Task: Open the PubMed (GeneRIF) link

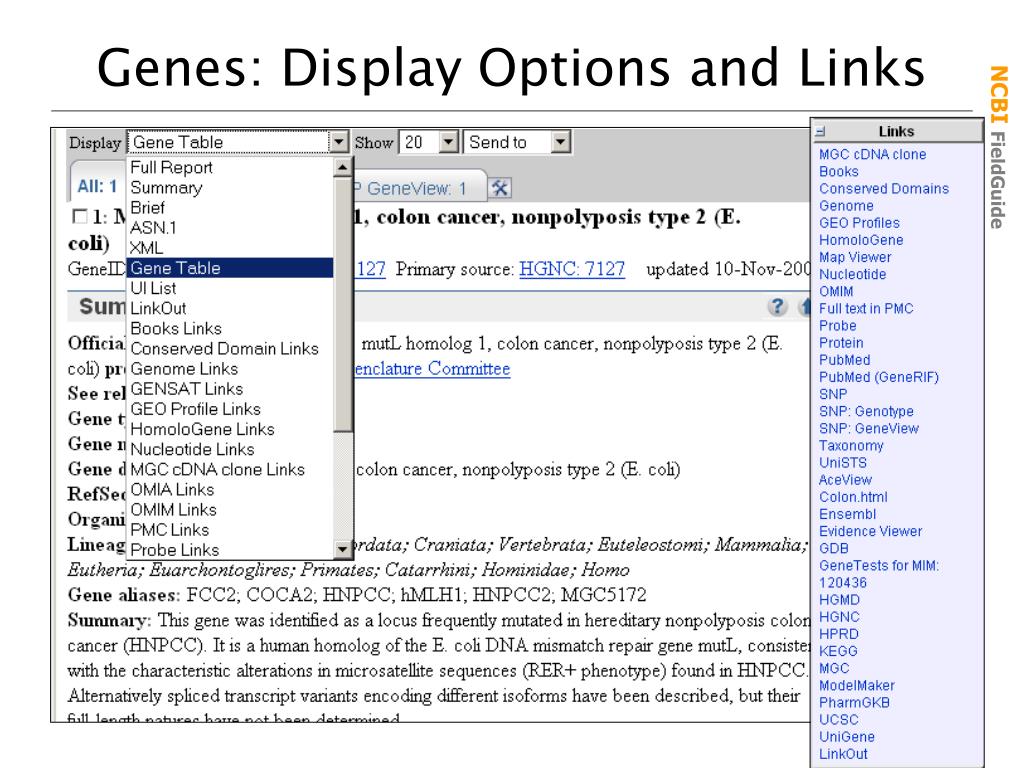Action: point(878,377)
